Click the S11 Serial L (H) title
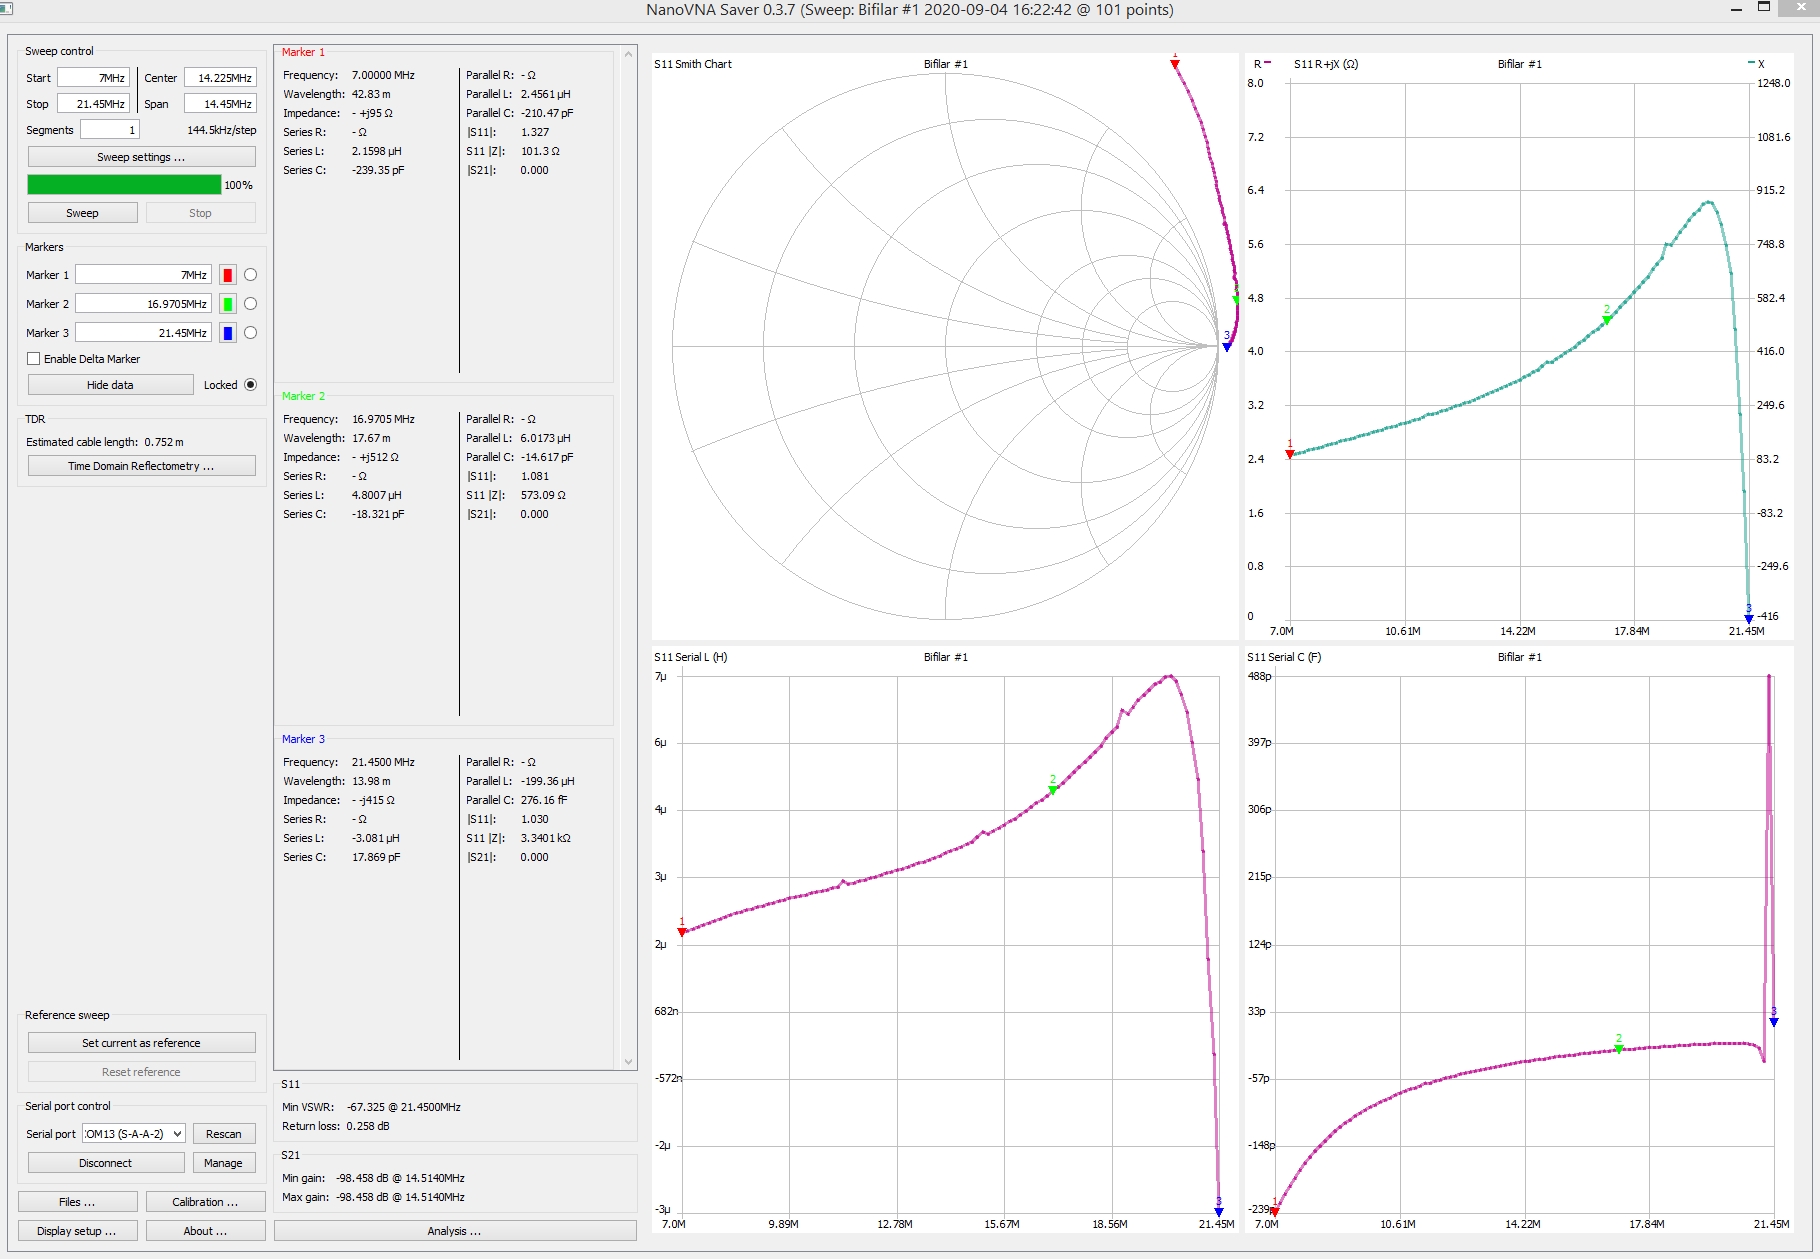1820x1259 pixels. (x=691, y=657)
